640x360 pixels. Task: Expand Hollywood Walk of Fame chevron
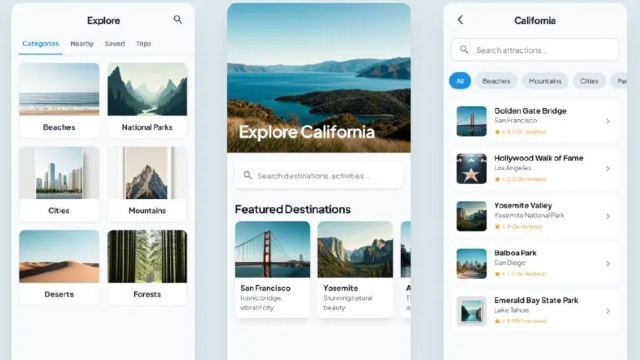pos(608,169)
